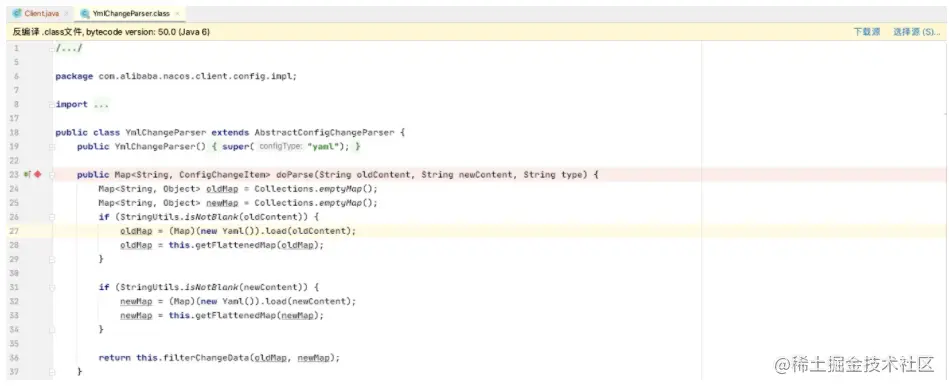Click the AbstractConfigChangeParser class name

coord(324,132)
